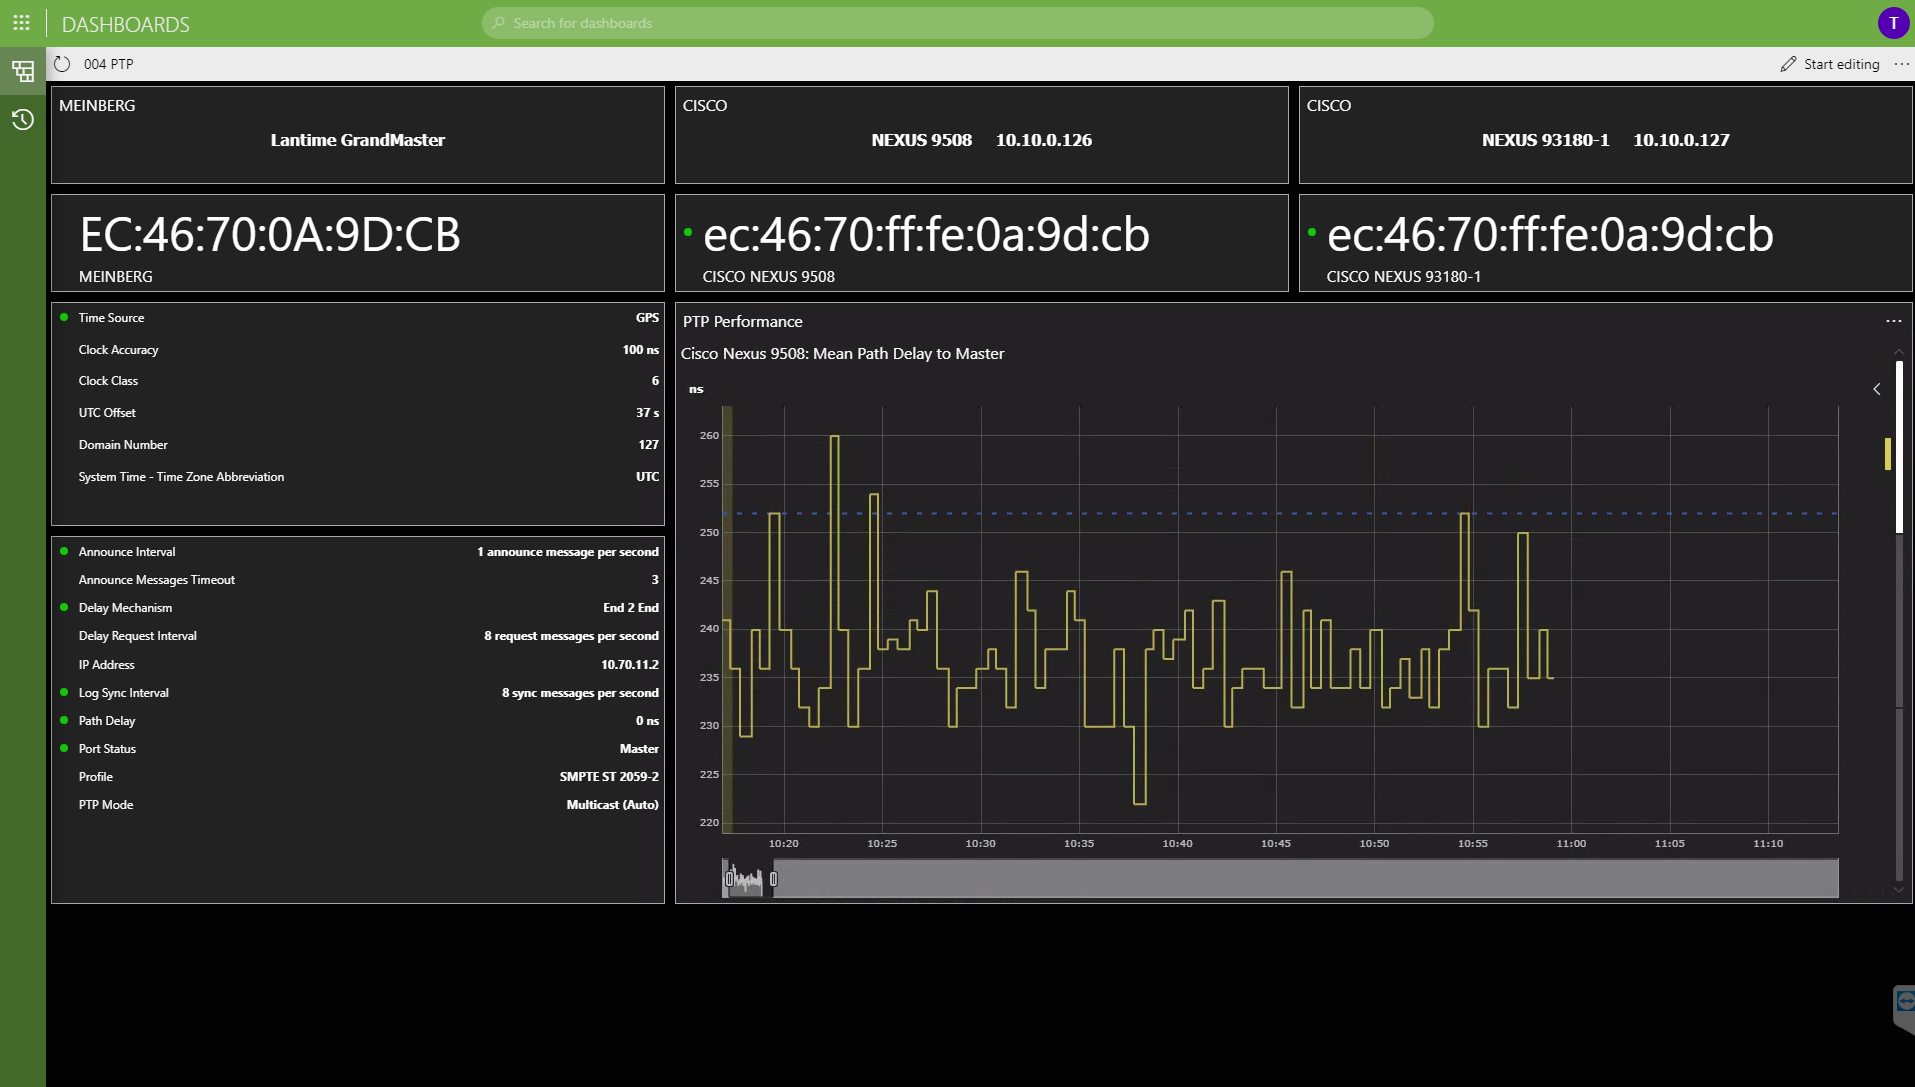Image resolution: width=1915 pixels, height=1087 pixels.
Task: Click the PTP Performance panel vertical scrollbar
Action: coord(1899,620)
